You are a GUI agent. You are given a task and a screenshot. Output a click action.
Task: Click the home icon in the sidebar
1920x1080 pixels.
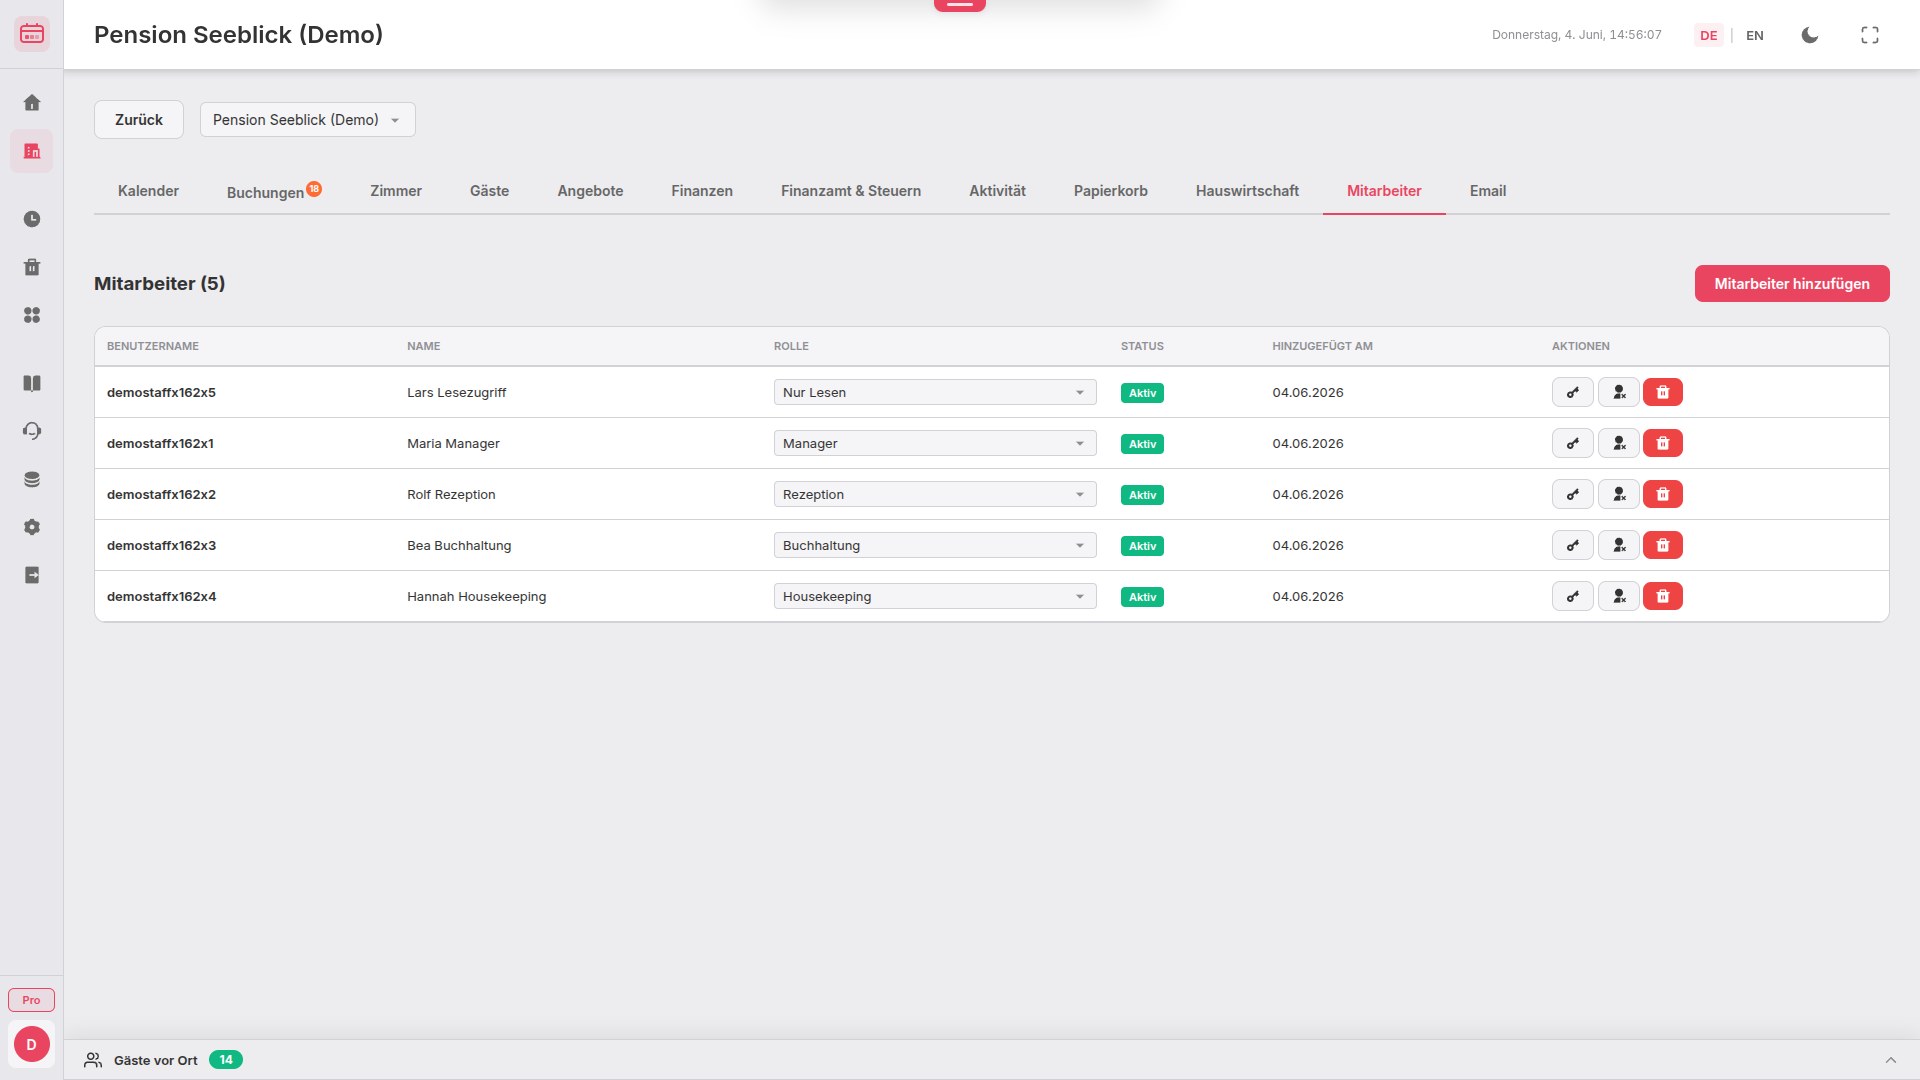[x=32, y=103]
